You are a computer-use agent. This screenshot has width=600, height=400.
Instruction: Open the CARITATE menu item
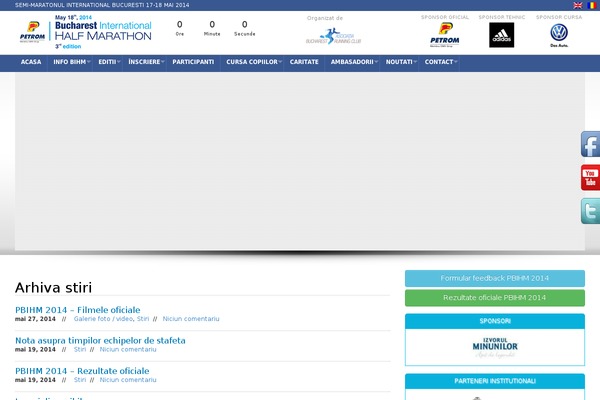(x=304, y=62)
